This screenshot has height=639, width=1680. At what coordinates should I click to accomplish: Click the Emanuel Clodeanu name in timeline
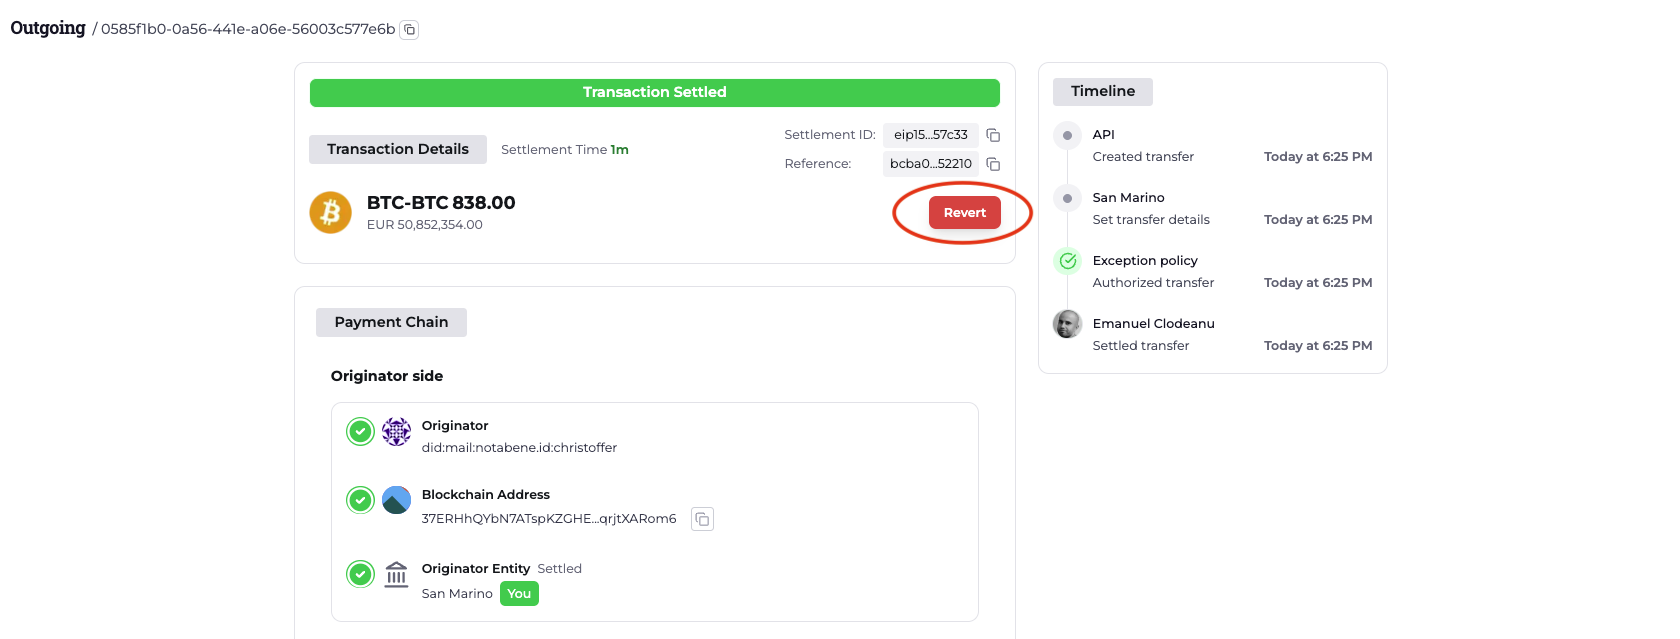coord(1154,324)
